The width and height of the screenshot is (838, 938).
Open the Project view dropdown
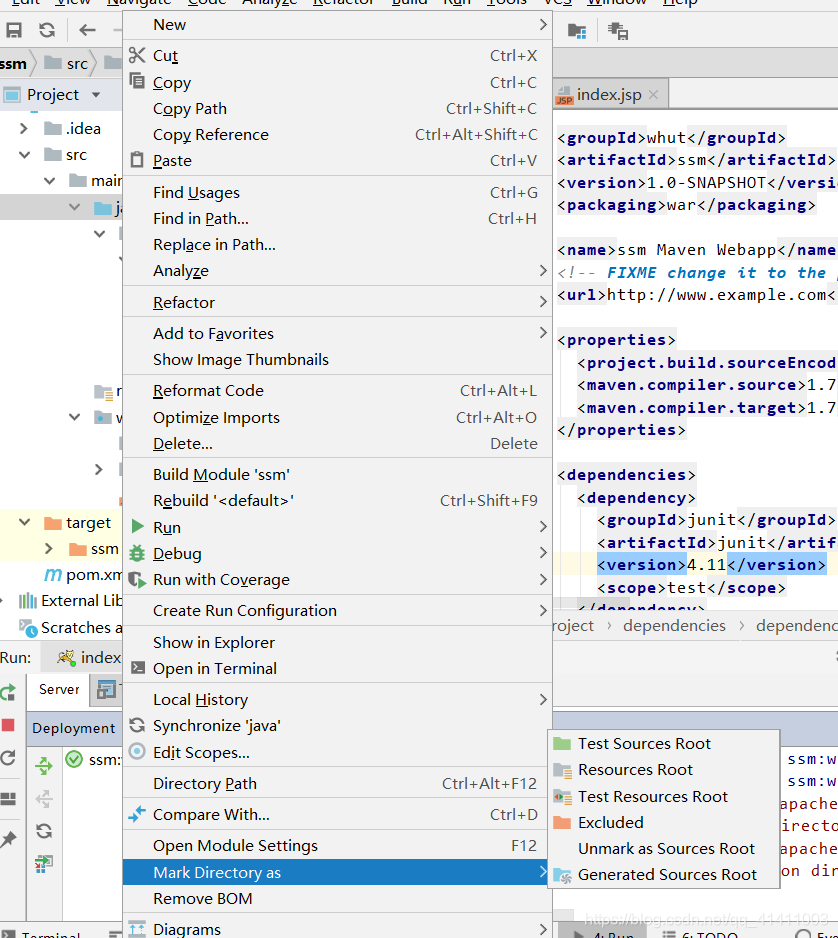tap(96, 95)
